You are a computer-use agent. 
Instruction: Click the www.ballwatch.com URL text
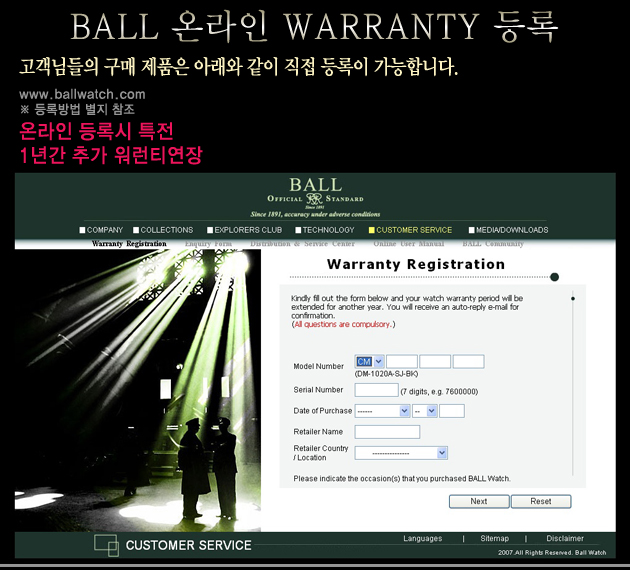[82, 94]
